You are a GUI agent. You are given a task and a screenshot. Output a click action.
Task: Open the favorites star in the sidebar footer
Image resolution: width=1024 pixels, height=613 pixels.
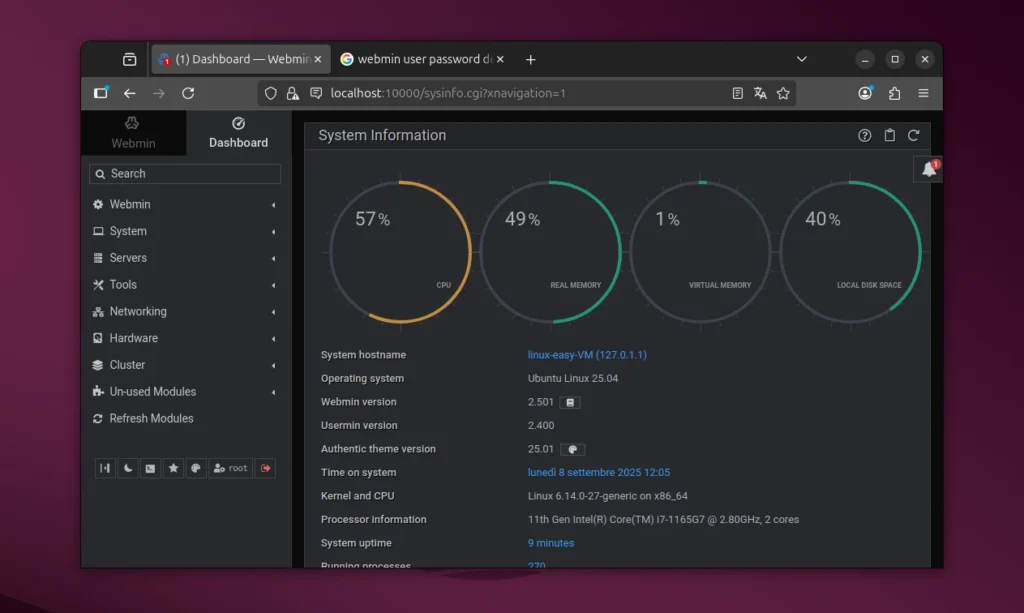pos(174,467)
